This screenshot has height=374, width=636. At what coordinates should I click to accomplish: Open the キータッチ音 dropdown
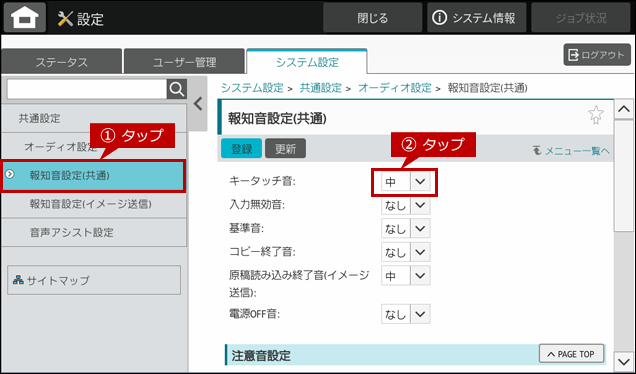click(x=406, y=182)
